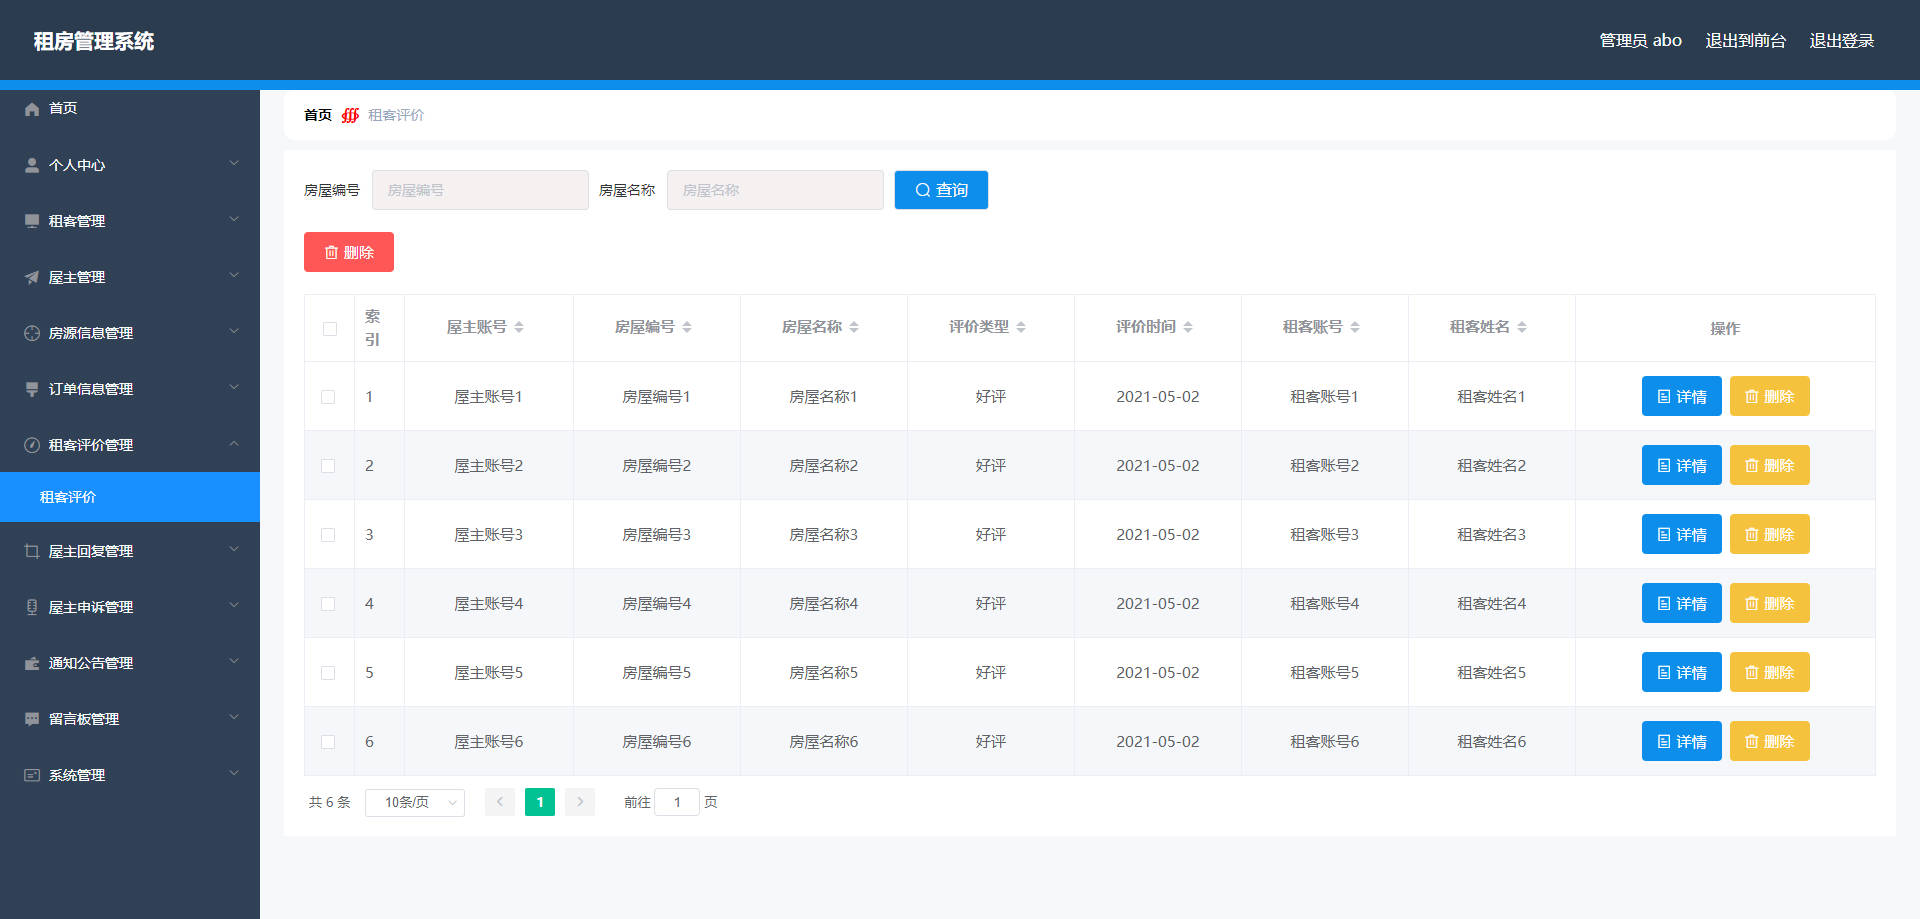
Task: Focus the 房屋编号 search input
Action: (480, 190)
